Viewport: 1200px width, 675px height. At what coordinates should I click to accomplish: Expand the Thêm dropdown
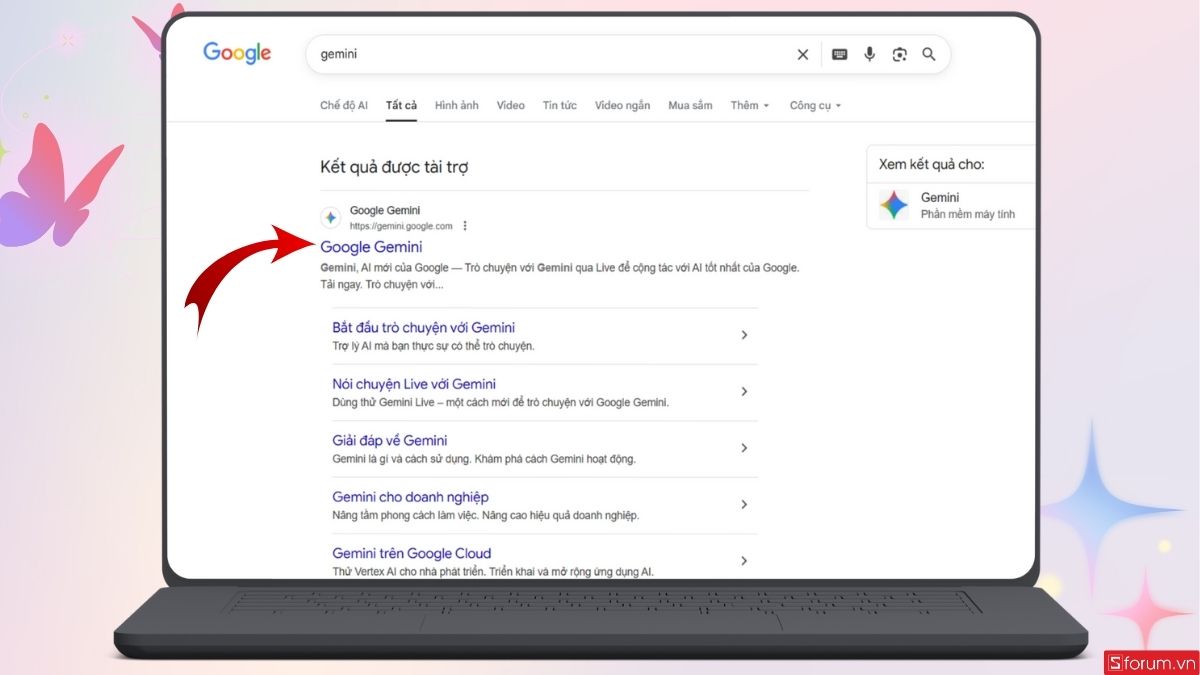(x=750, y=105)
